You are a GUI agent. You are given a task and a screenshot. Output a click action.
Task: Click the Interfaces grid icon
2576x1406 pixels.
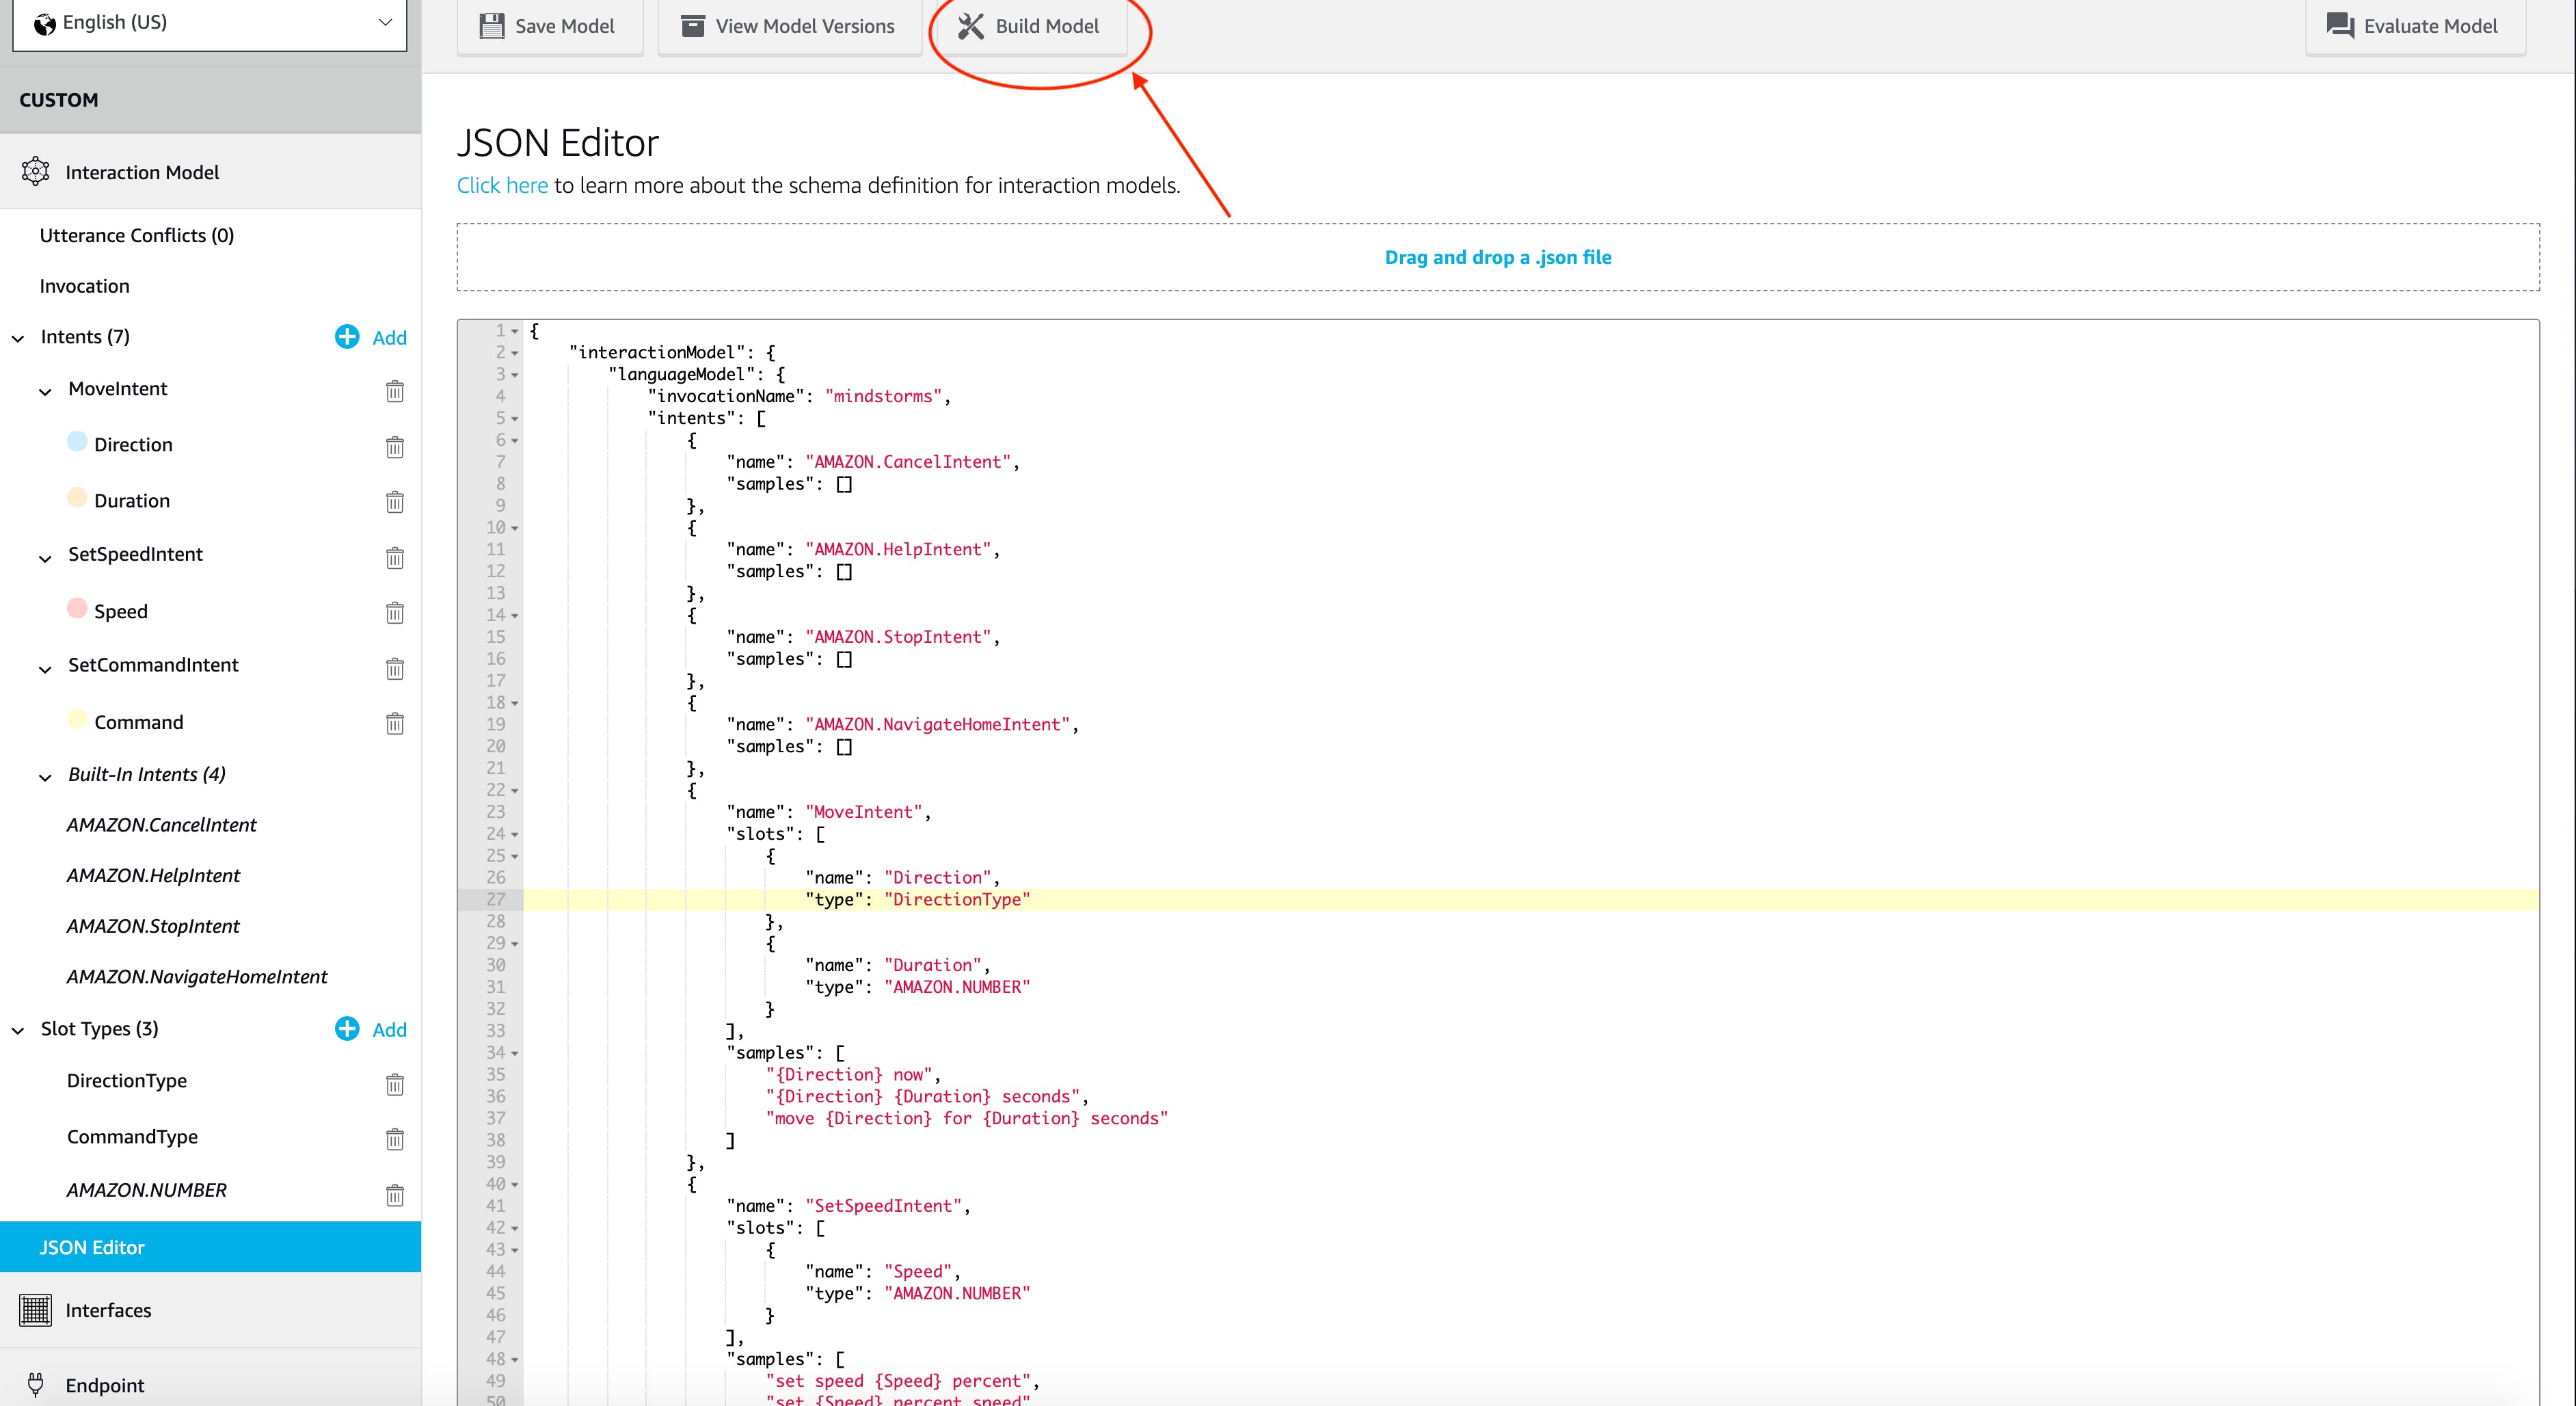tap(36, 1310)
